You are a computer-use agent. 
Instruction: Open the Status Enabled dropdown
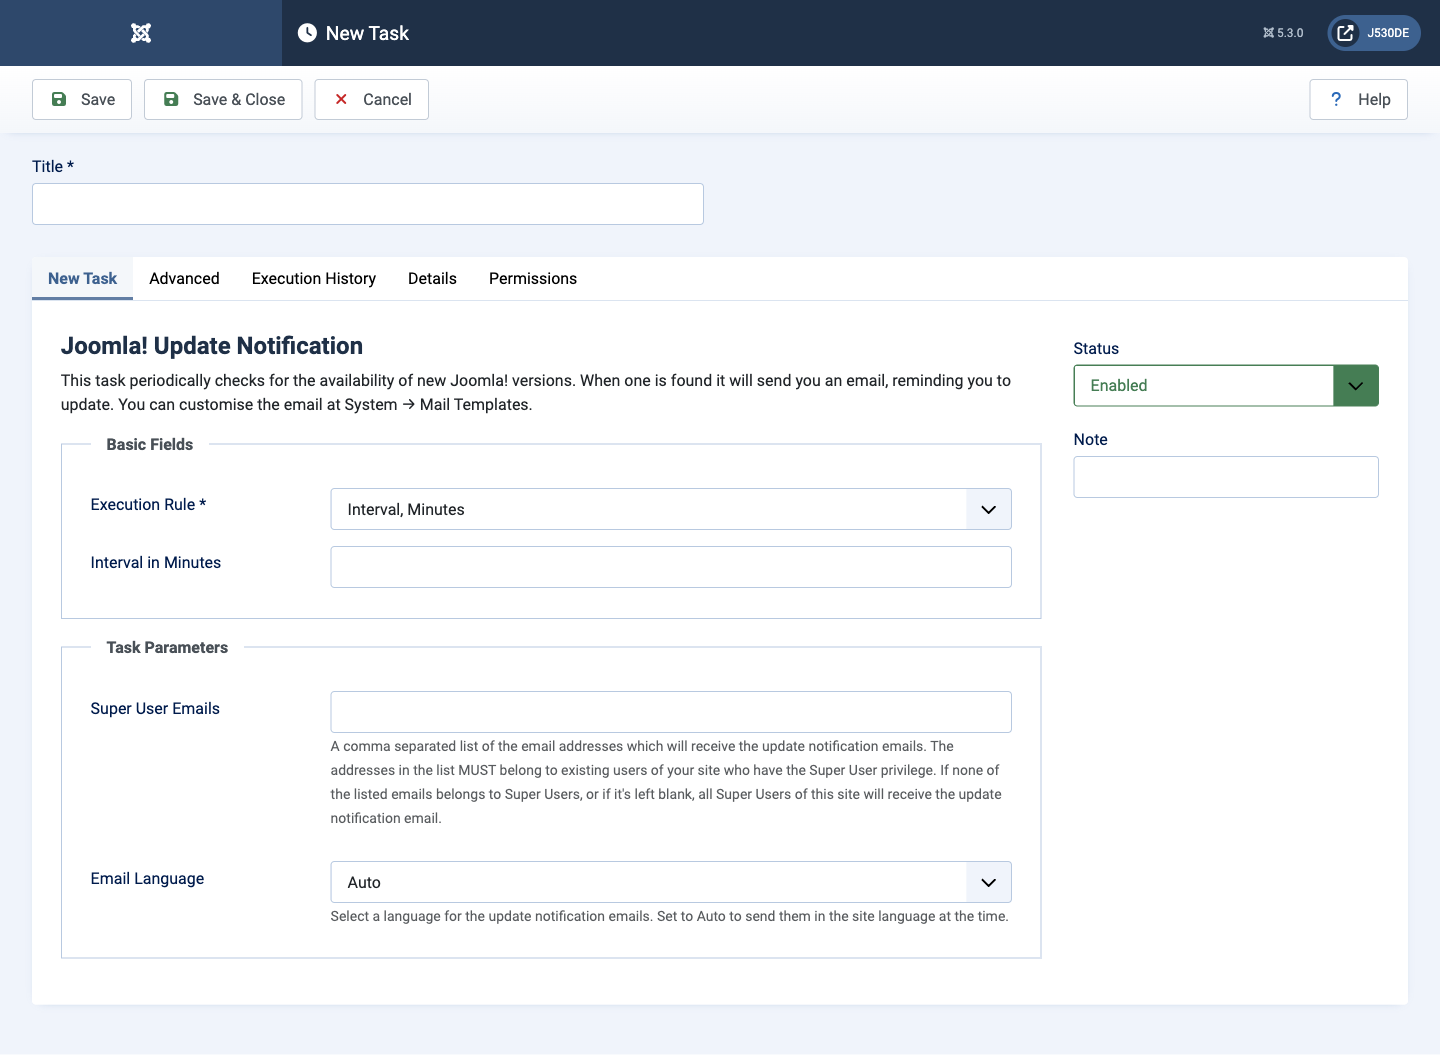point(1226,386)
